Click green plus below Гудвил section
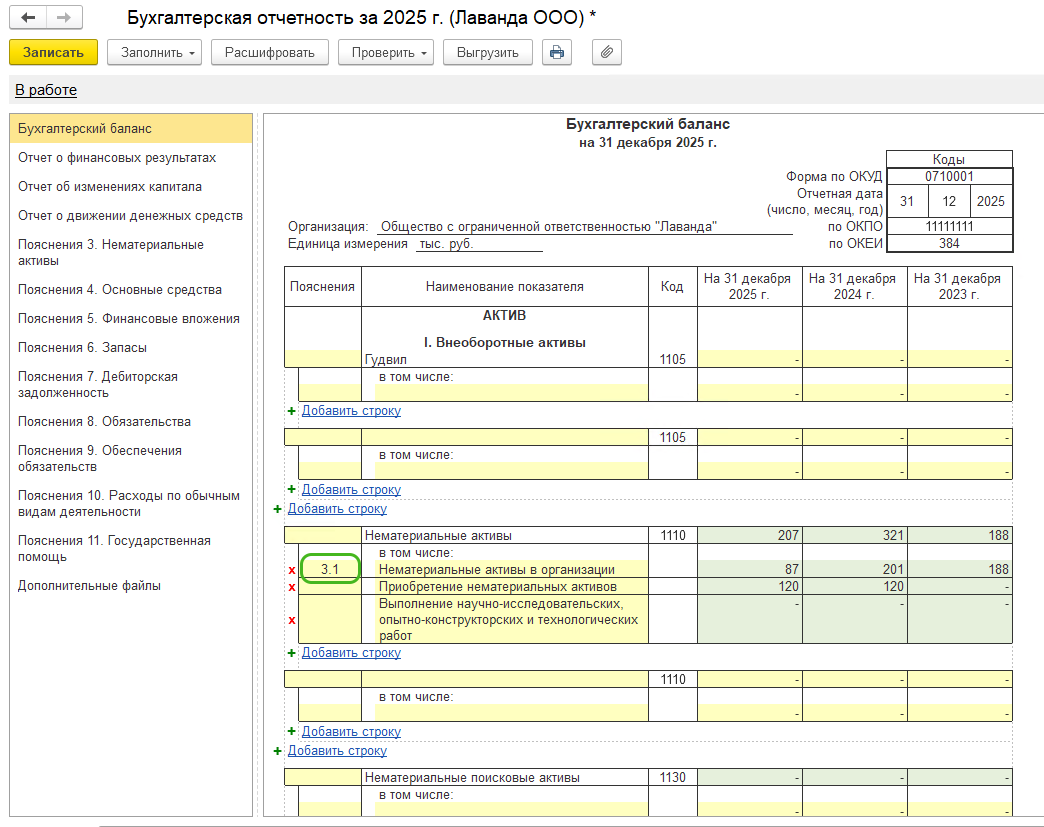Image resolution: width=1044 pixels, height=827 pixels. pos(292,411)
